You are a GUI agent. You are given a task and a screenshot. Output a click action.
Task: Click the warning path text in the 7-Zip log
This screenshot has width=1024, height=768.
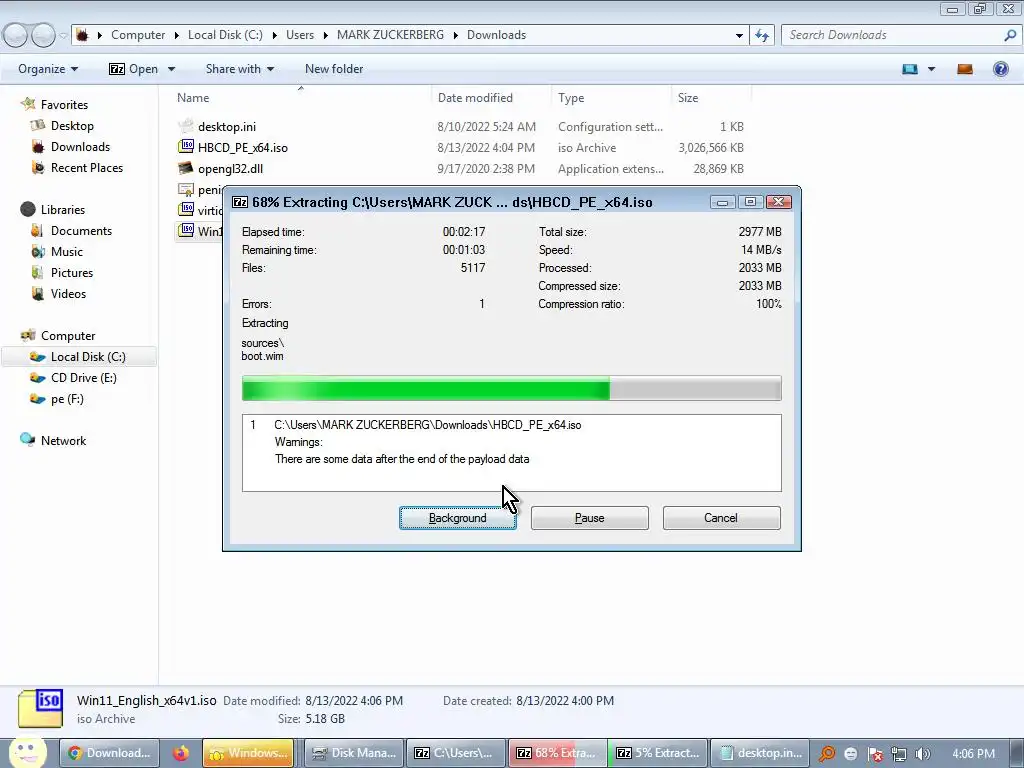428,425
